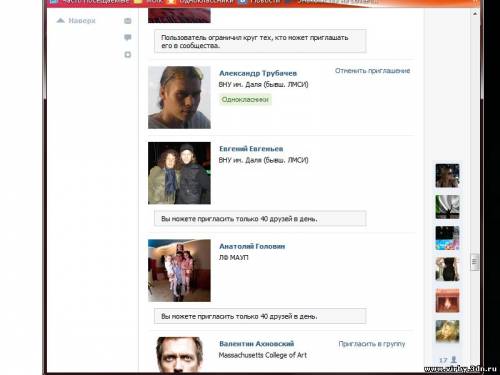Viewport: 500px width, 375px height.
Task: Open profile name Евгений Евгеньев
Action: point(251,149)
